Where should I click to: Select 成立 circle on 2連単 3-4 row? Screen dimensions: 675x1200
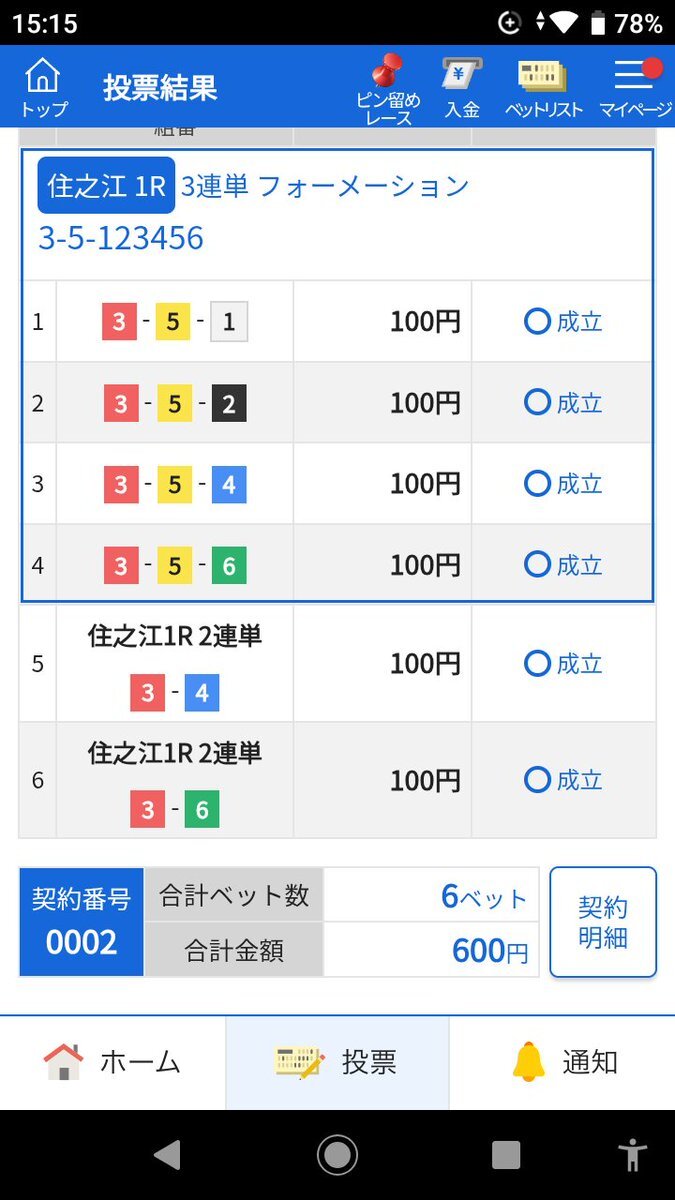point(538,663)
